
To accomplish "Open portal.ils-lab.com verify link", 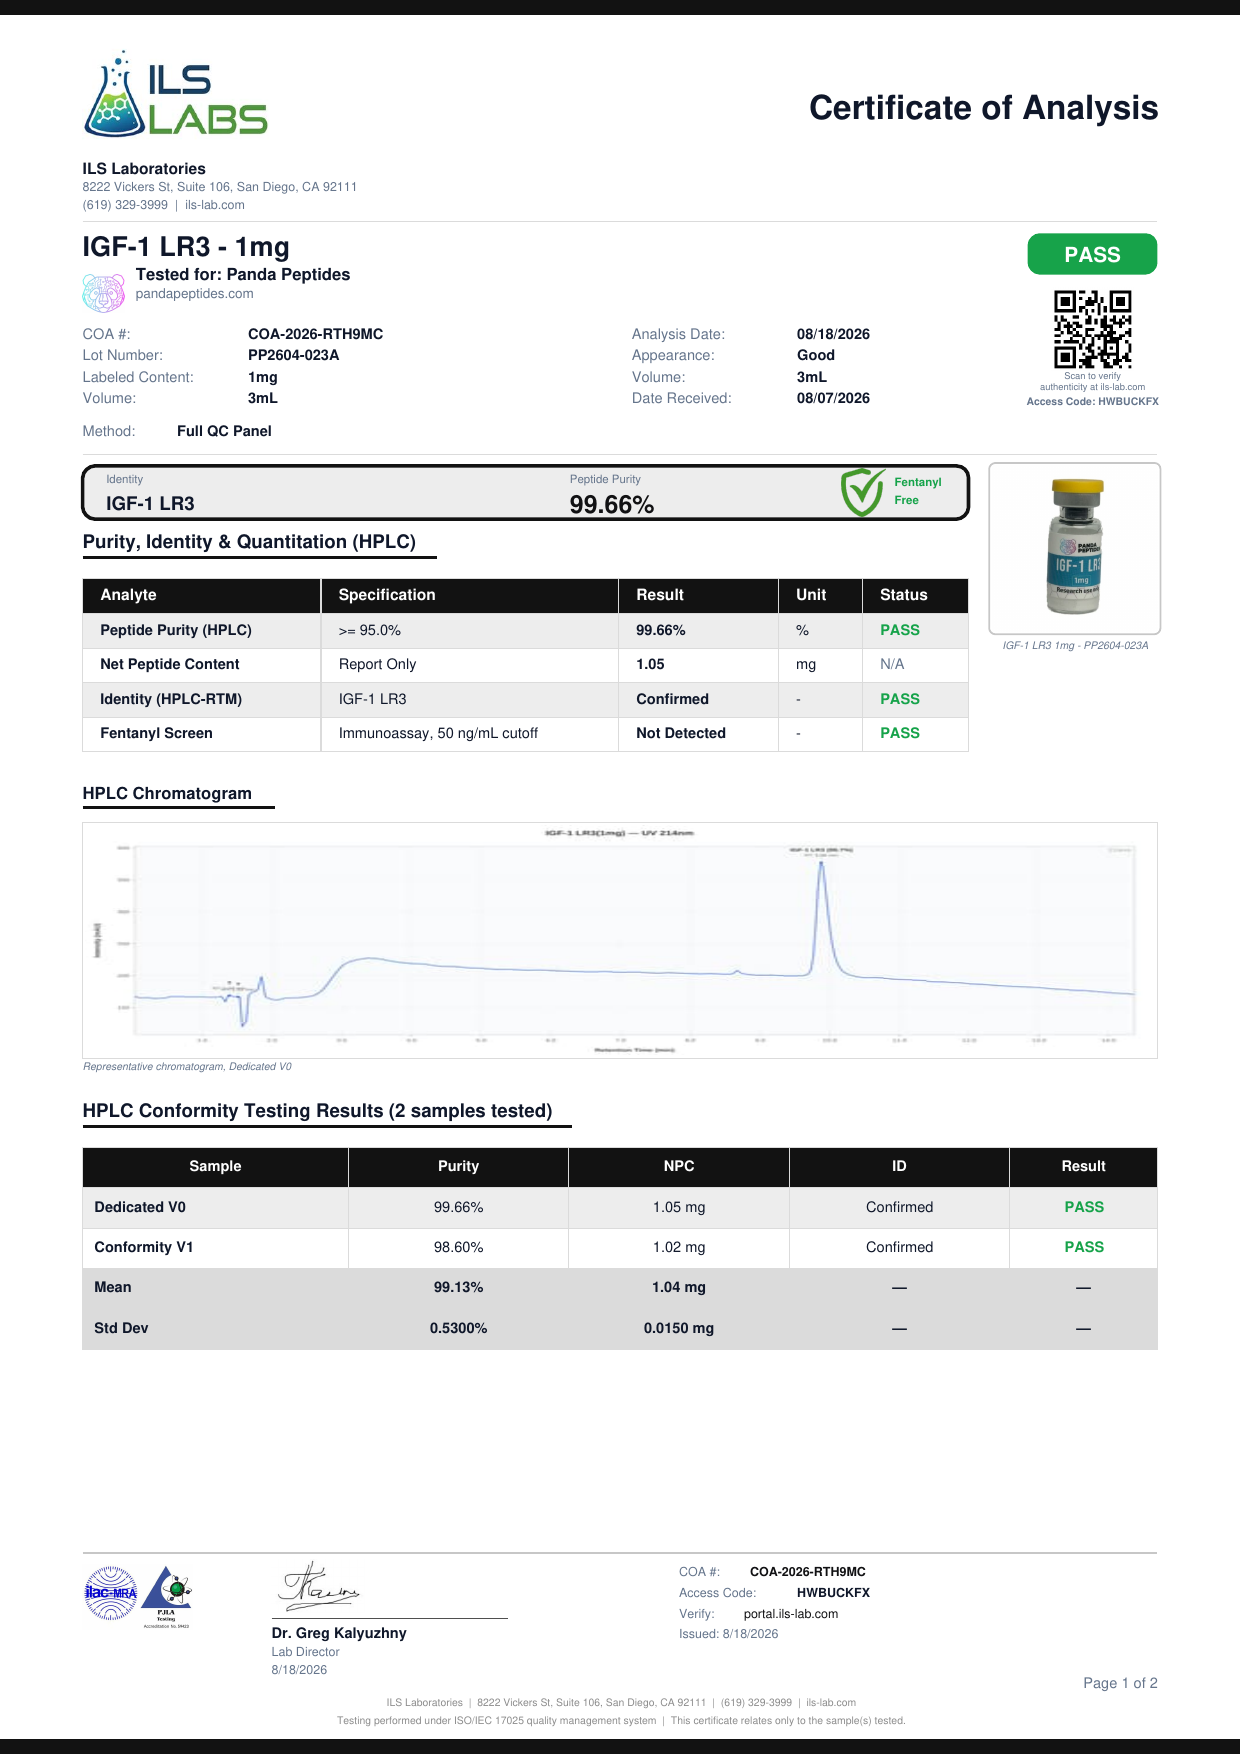I will (x=791, y=1613).
